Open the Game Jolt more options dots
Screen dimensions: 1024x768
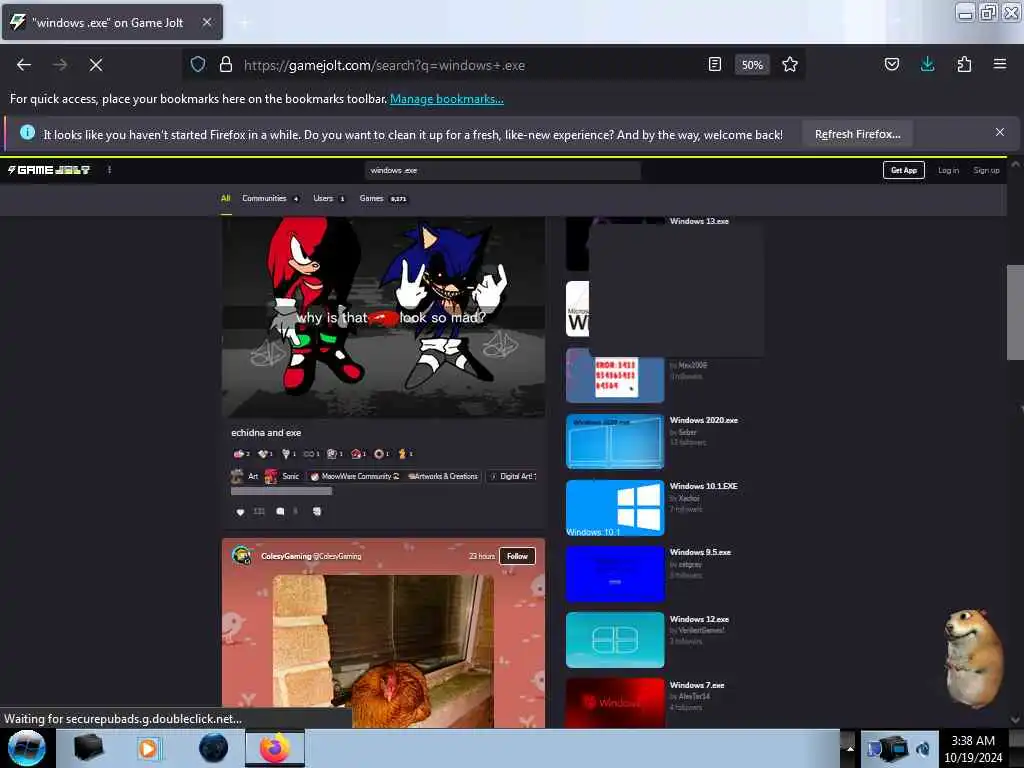109,170
